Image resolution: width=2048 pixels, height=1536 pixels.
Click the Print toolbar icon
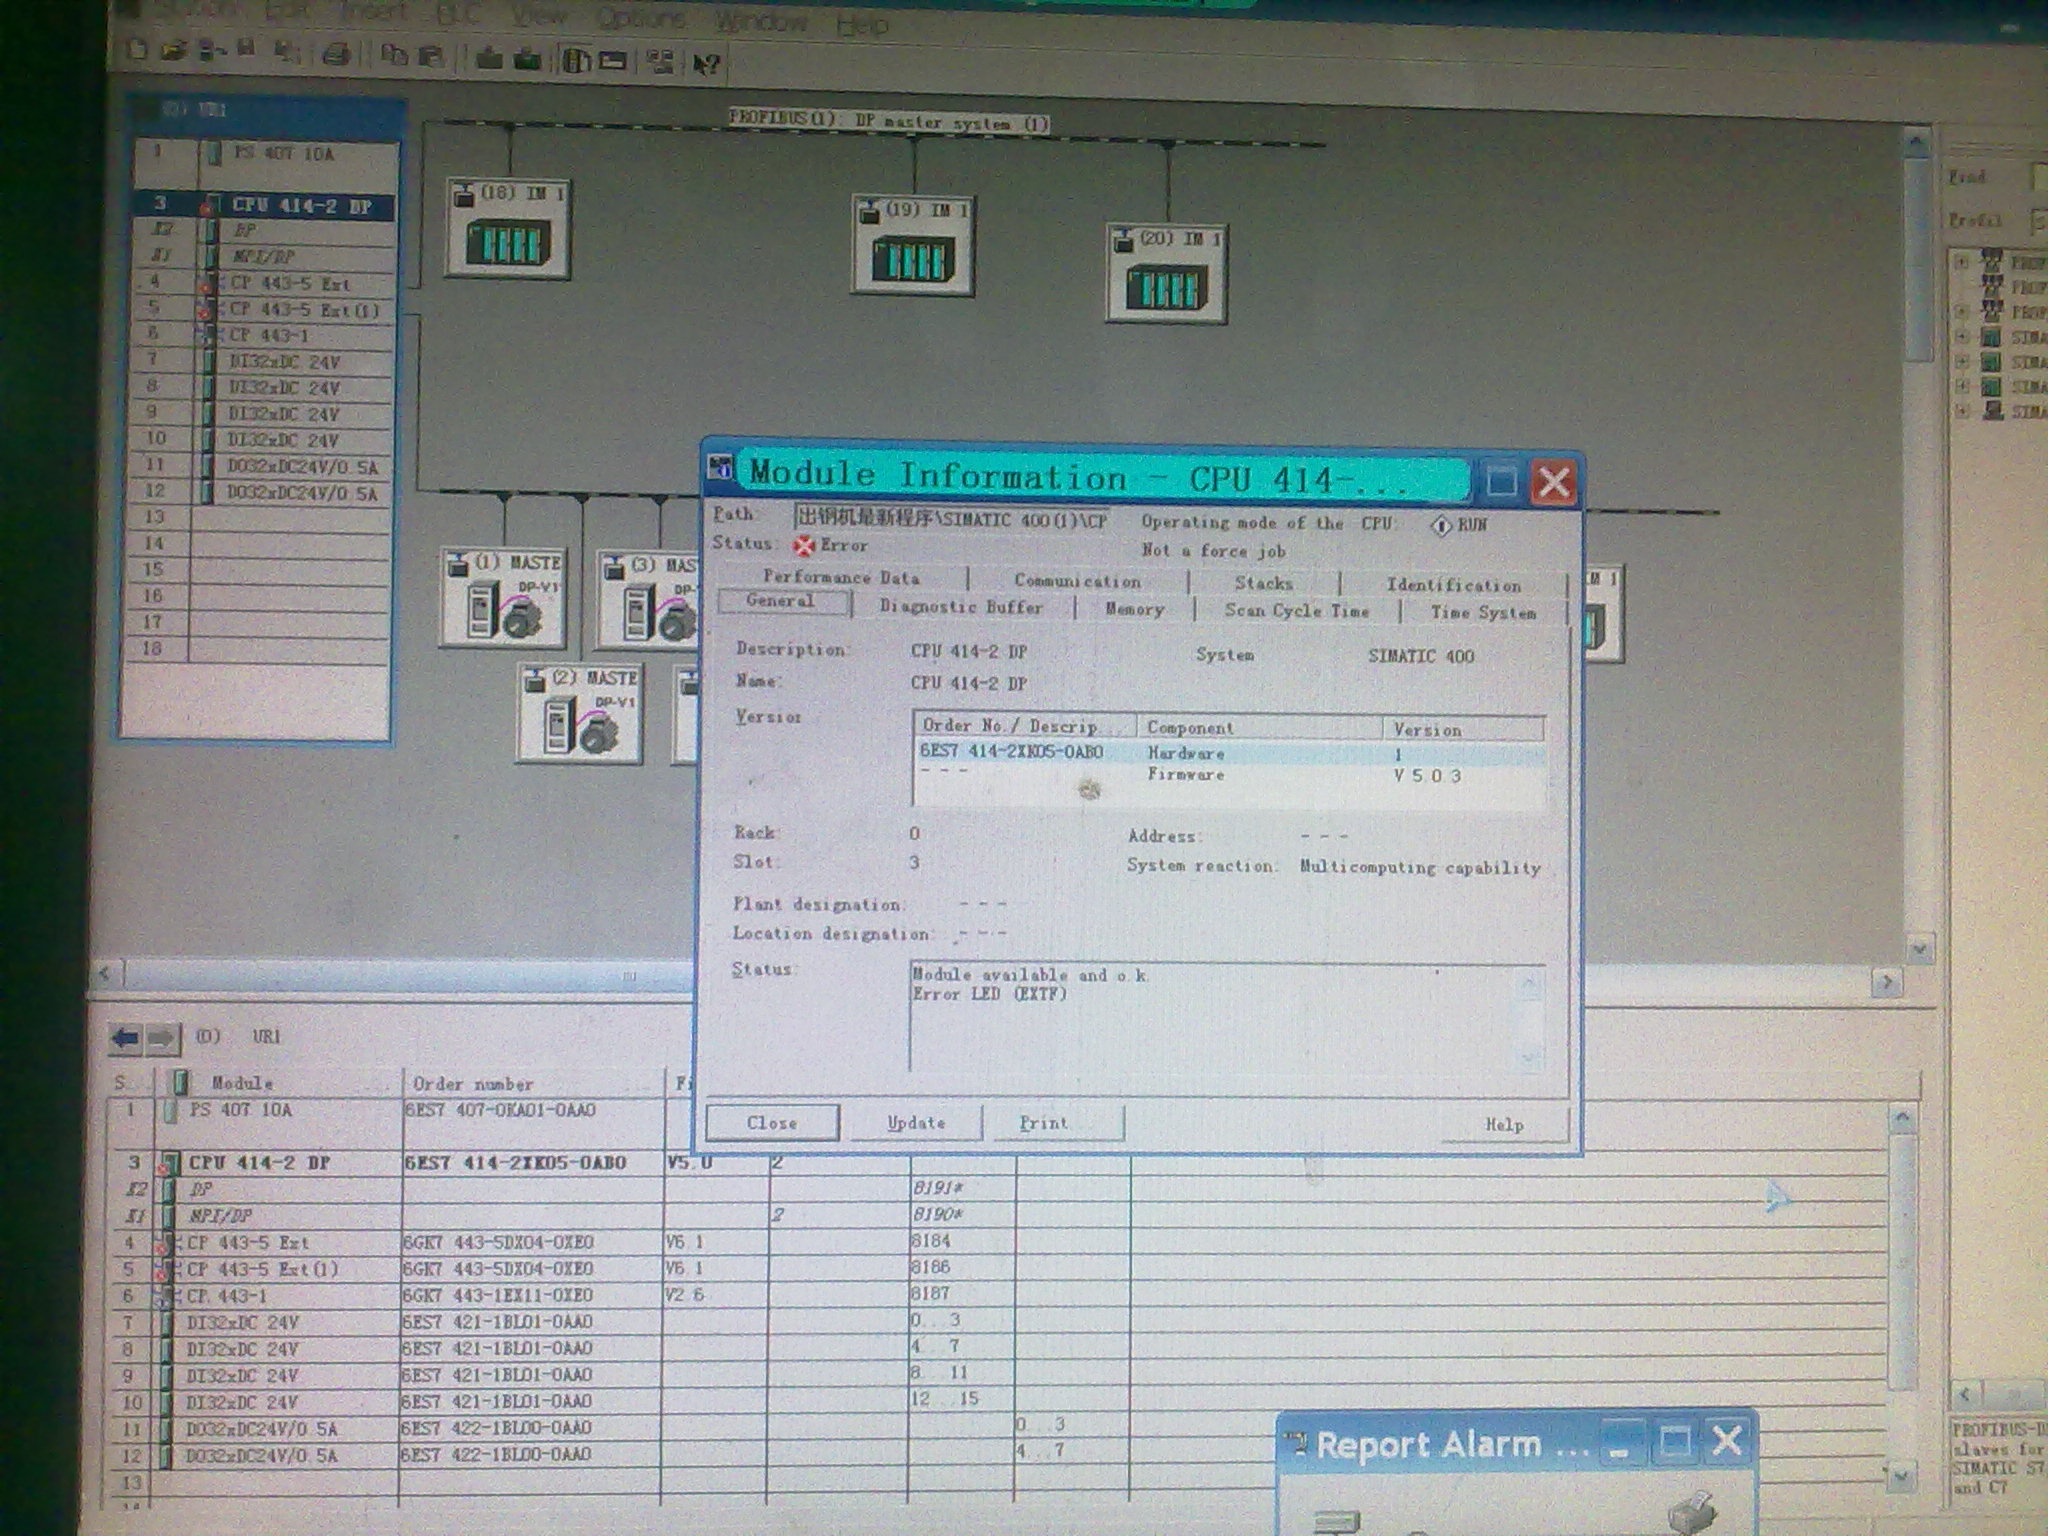tap(337, 54)
